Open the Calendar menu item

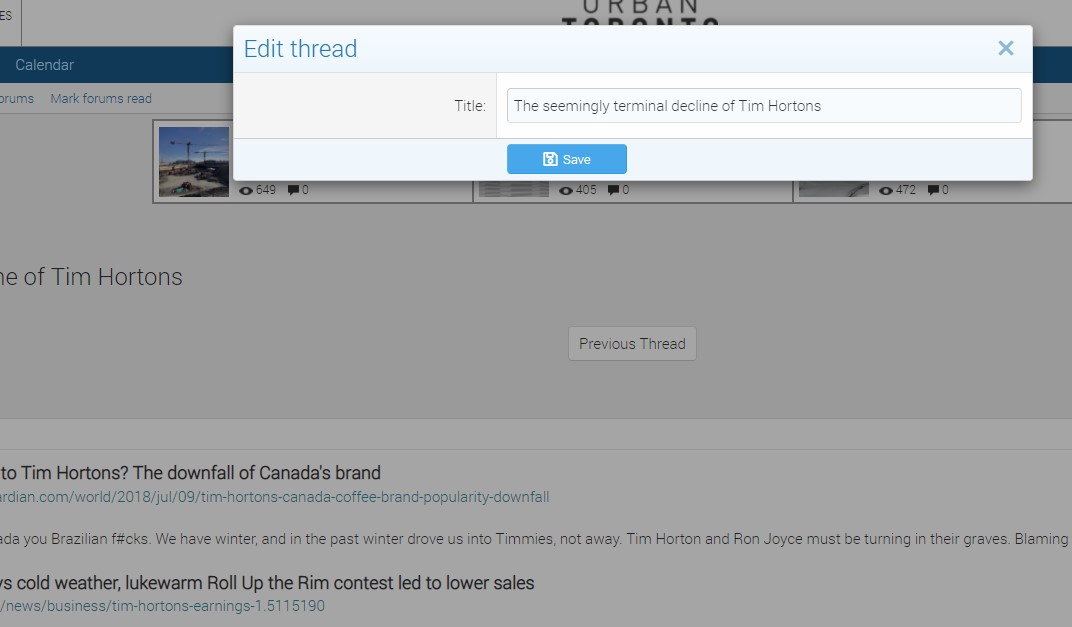44,65
